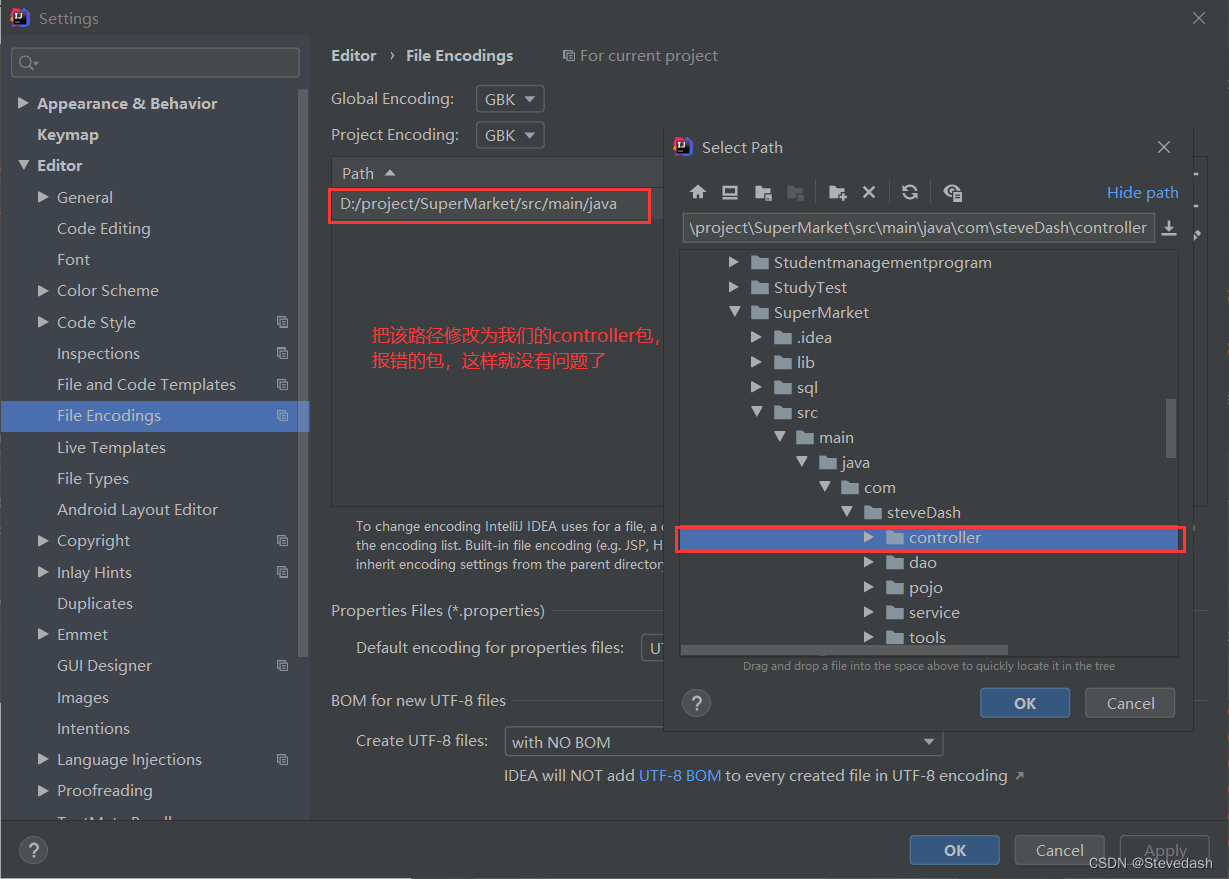1229x879 pixels.
Task: Collapse the steveDash folder in tree
Action: point(847,512)
